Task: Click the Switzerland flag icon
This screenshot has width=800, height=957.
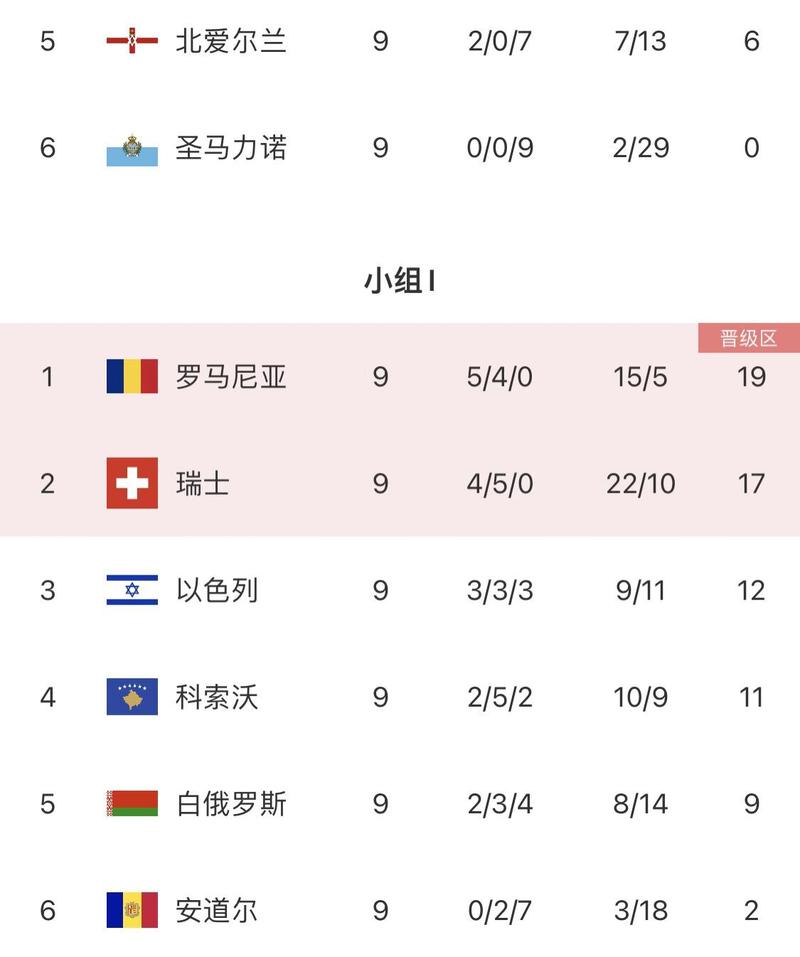Action: [132, 484]
